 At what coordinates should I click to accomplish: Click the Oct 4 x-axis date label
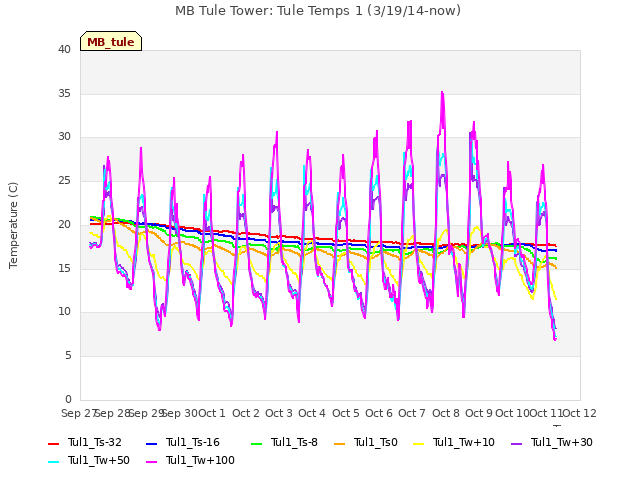pyautogui.click(x=312, y=413)
